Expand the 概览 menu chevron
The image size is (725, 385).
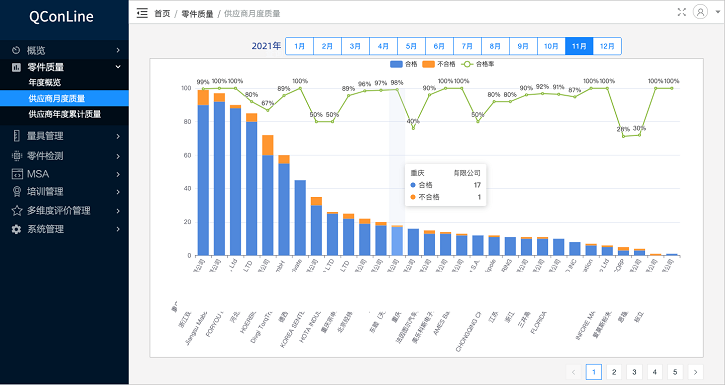click(x=118, y=50)
